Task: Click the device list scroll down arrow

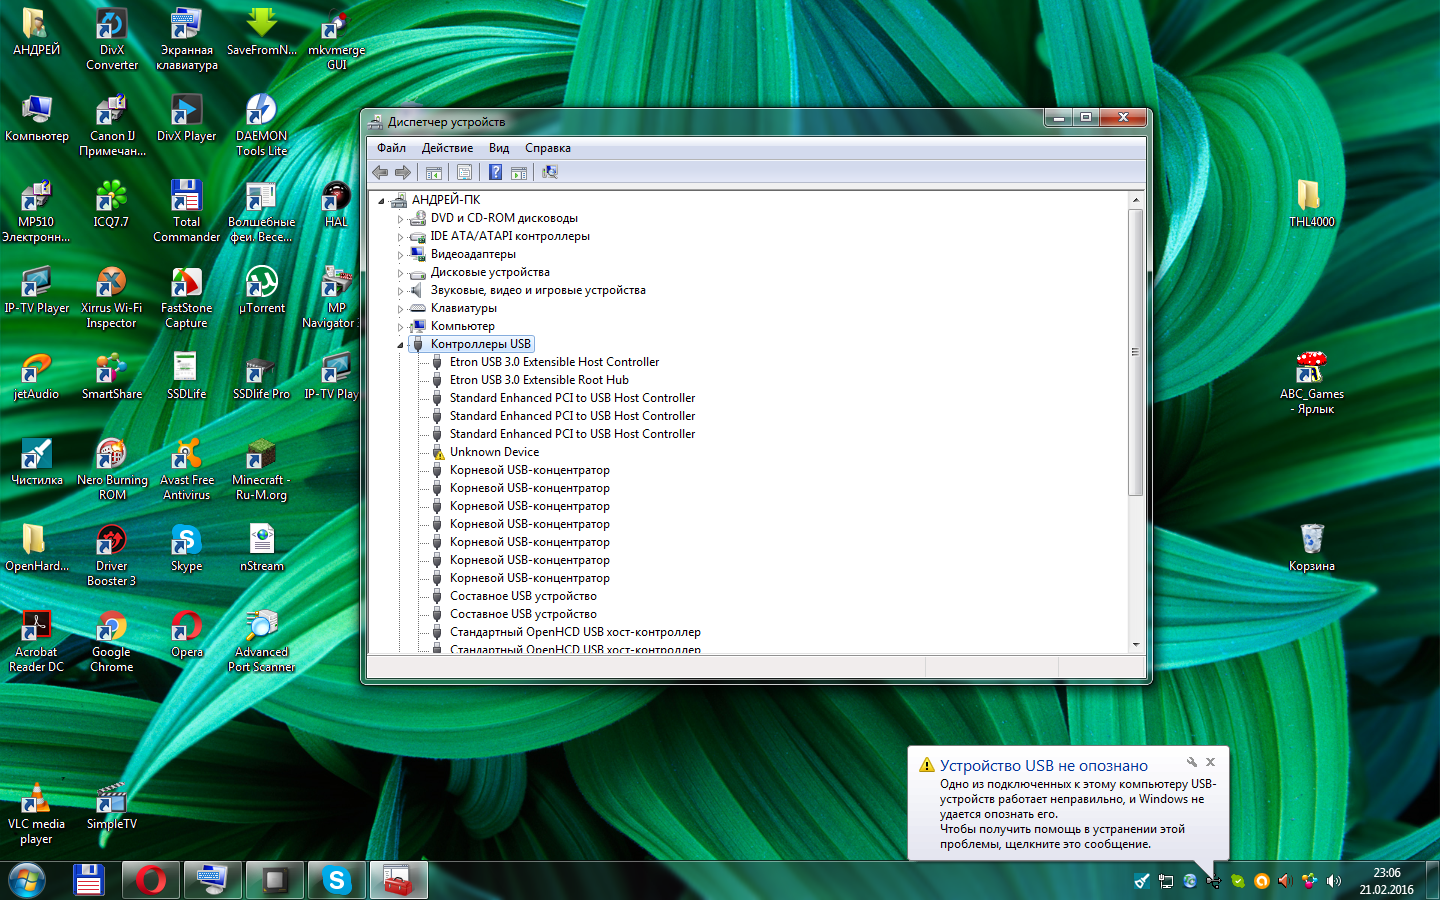Action: [1135, 645]
